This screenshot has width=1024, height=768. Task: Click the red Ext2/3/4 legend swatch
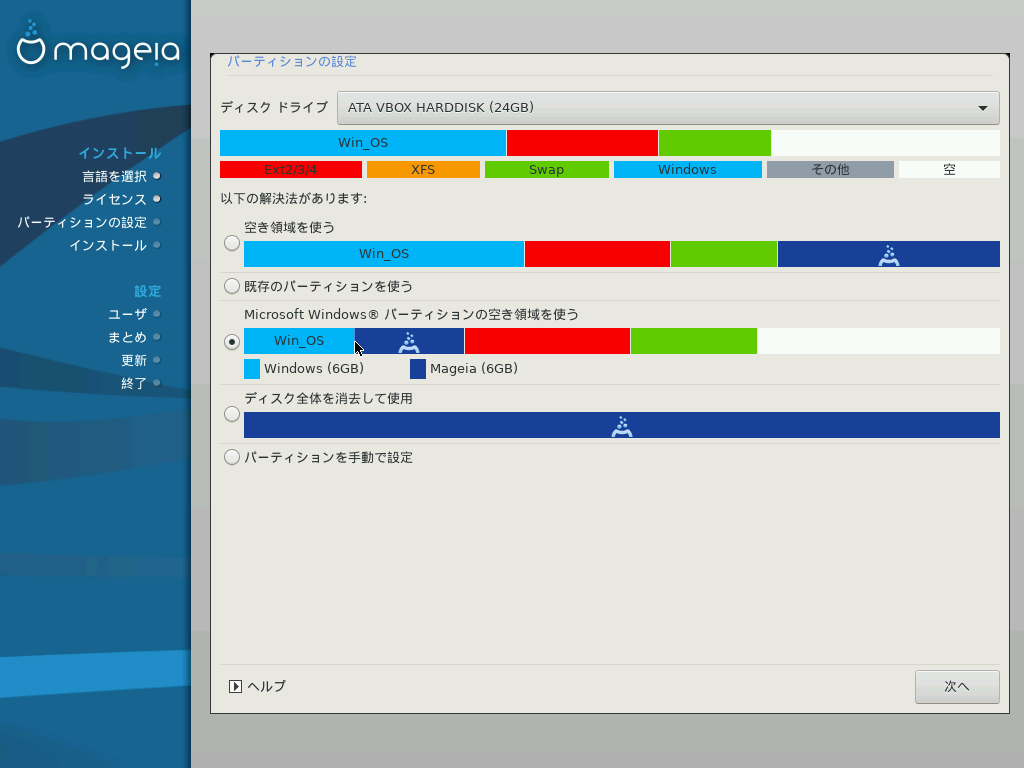pyautogui.click(x=291, y=170)
